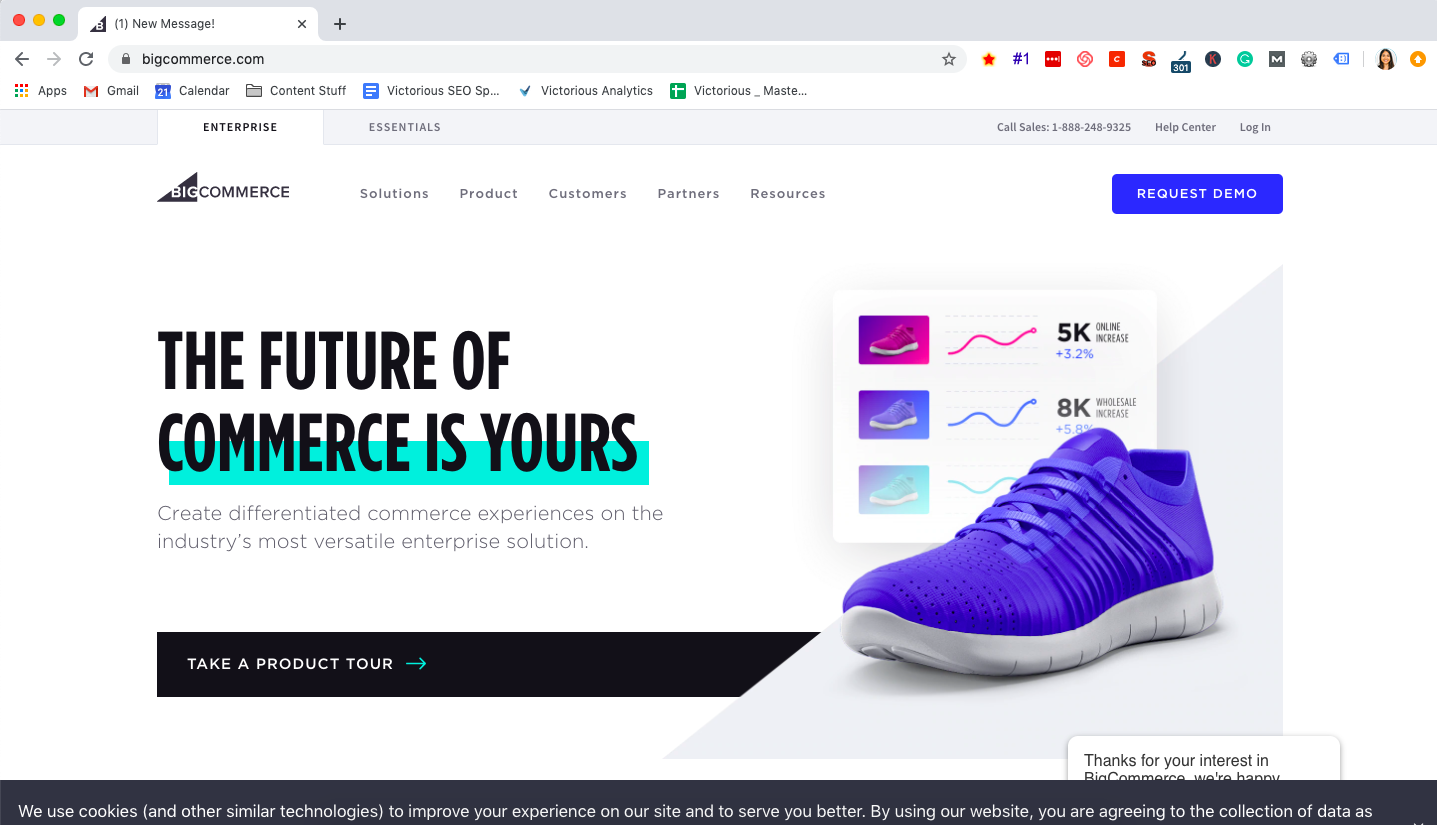The image size is (1437, 825).
Task: Select the Enterprise tab
Action: coord(240,127)
